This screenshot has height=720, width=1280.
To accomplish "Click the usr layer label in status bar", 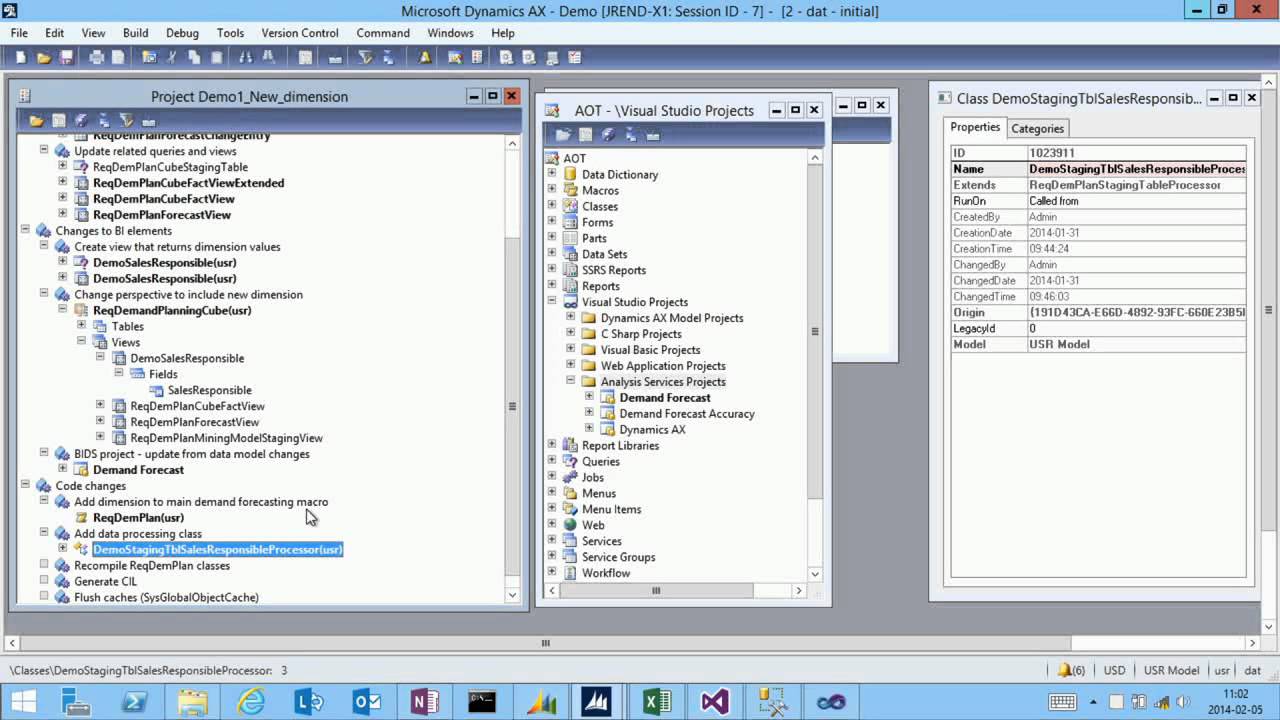I will pyautogui.click(x=1221, y=671).
